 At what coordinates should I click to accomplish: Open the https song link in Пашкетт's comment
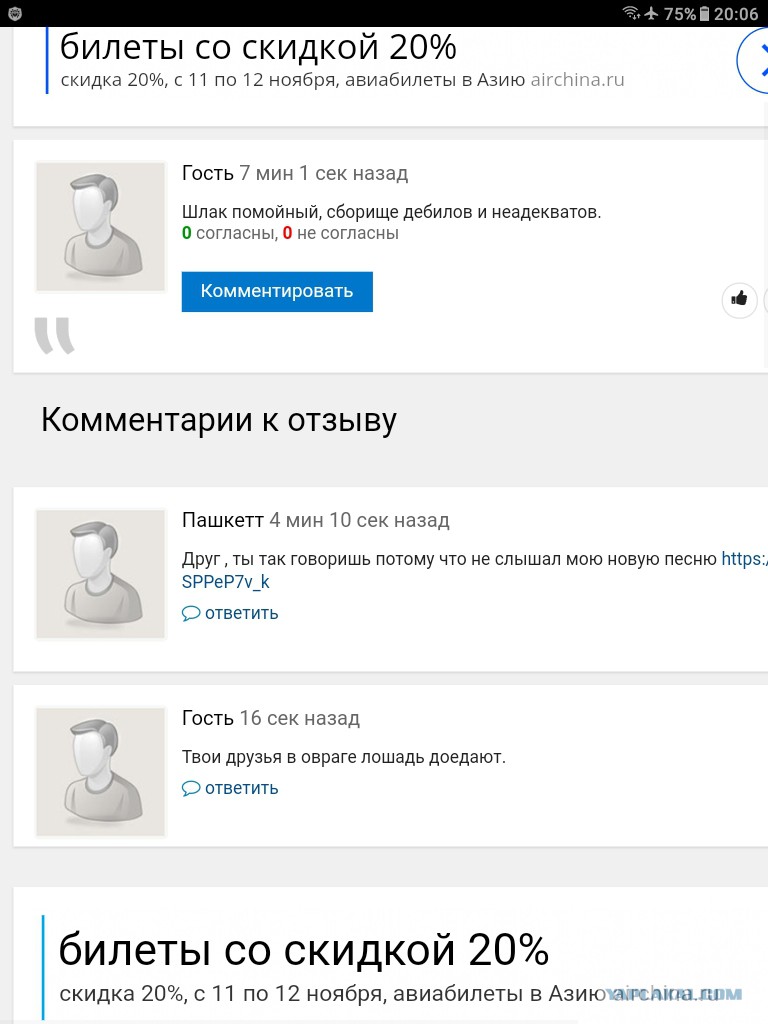(x=744, y=559)
